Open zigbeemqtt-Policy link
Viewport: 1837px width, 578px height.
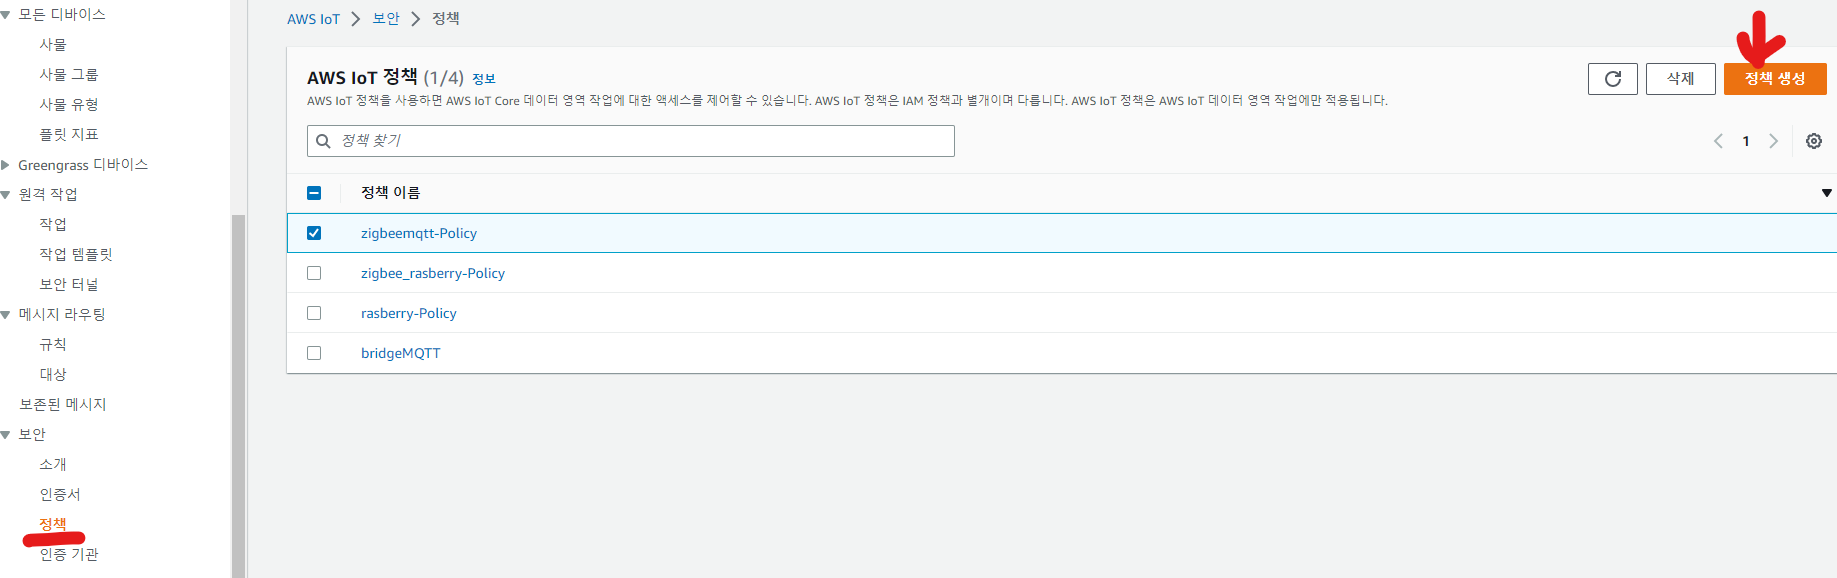coord(419,233)
